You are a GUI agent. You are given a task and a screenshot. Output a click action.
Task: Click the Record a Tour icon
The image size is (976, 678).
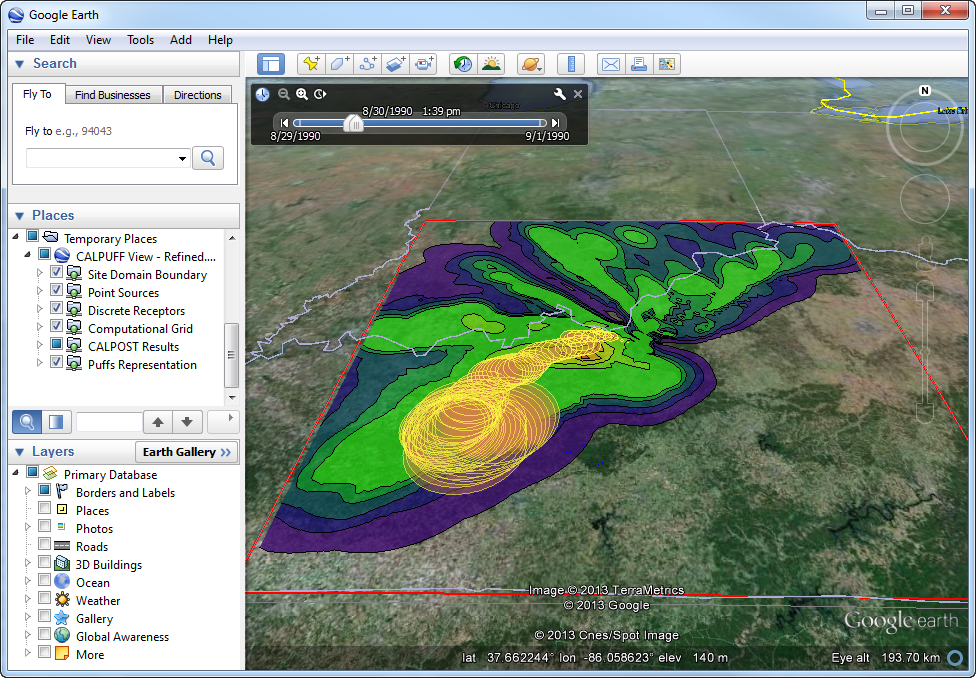pyautogui.click(x=424, y=64)
